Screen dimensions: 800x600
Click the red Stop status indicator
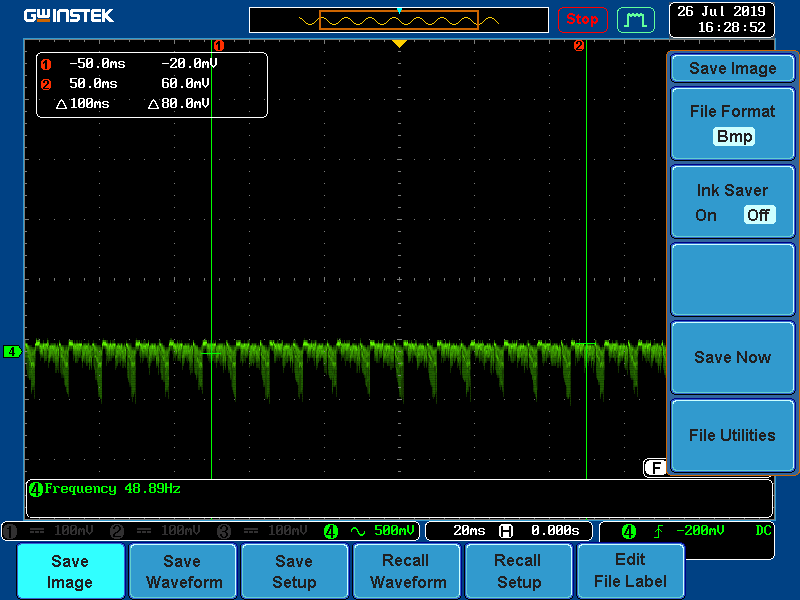(x=582, y=20)
